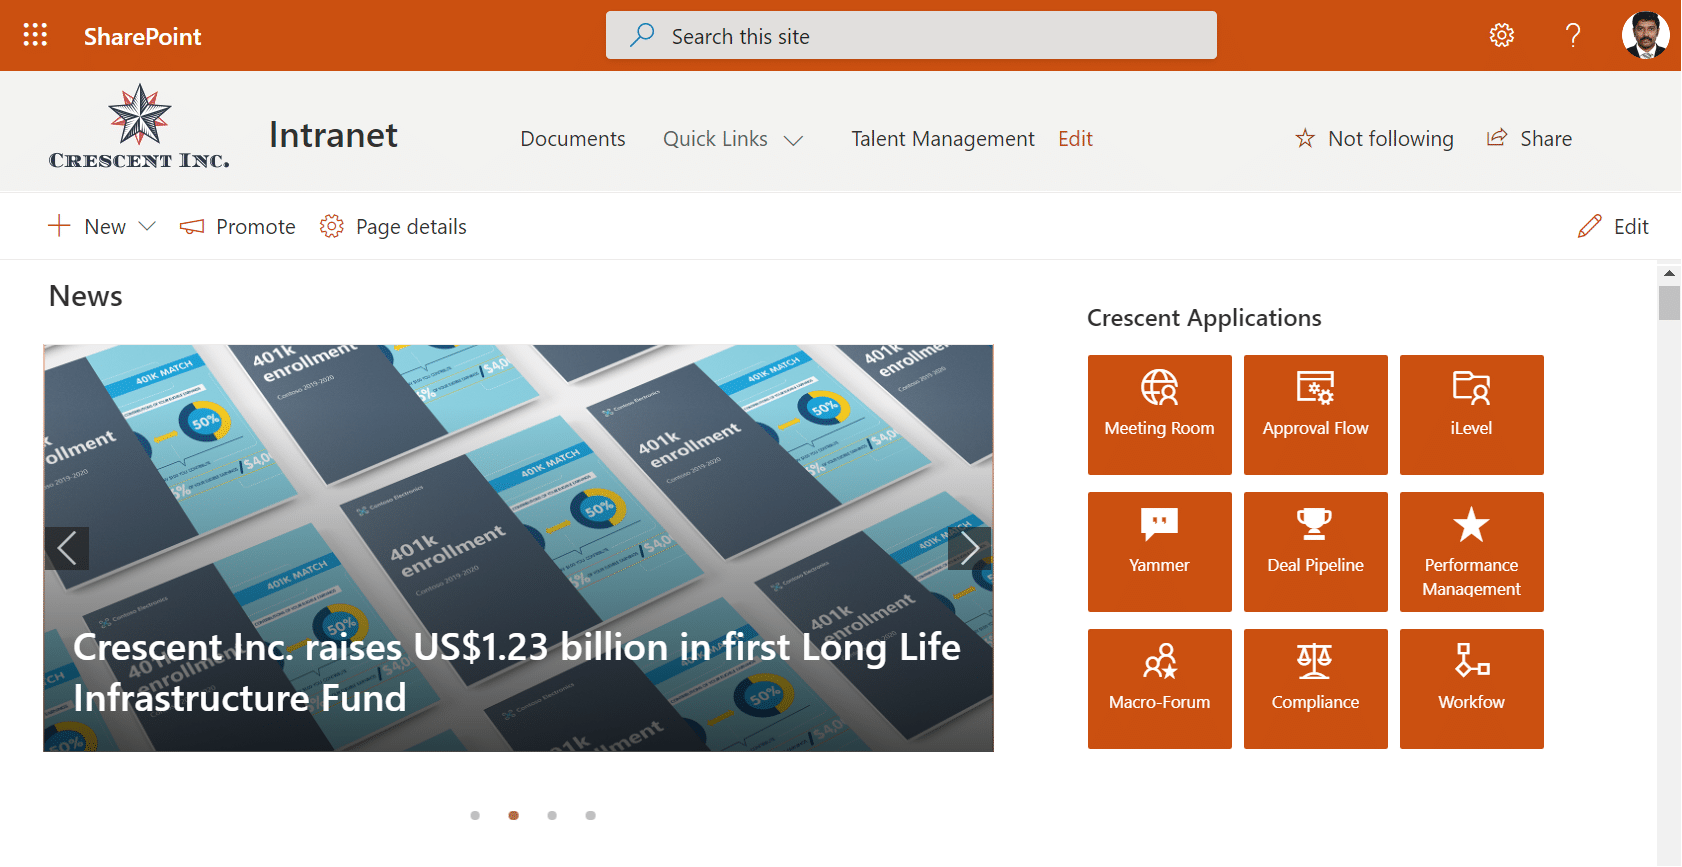Click the Crescent Inc. site logo

[x=139, y=128]
